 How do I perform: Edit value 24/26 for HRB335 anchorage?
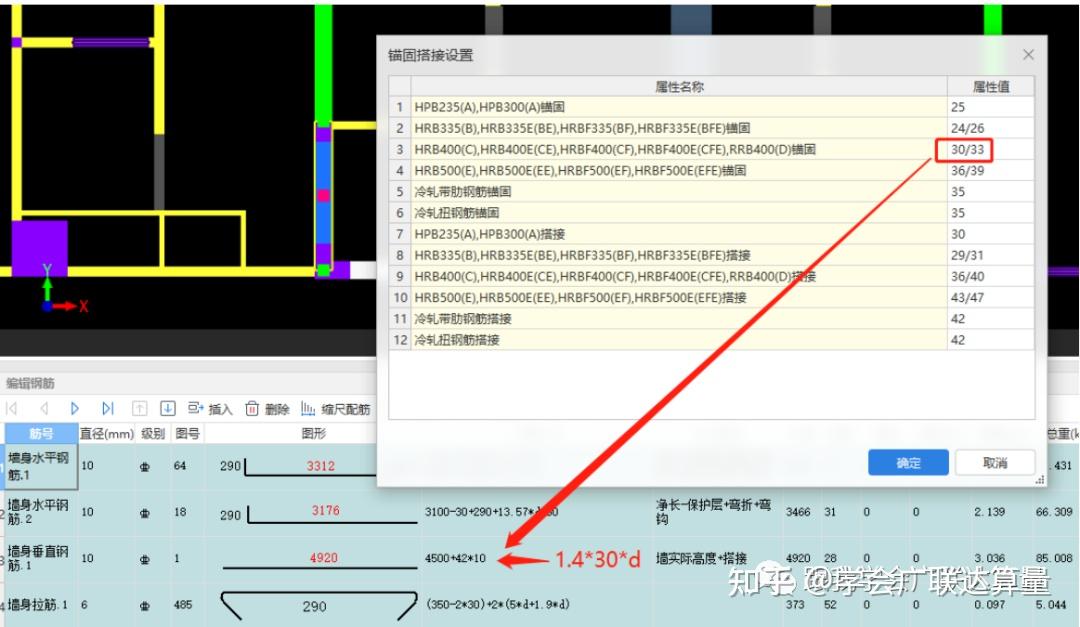990,128
